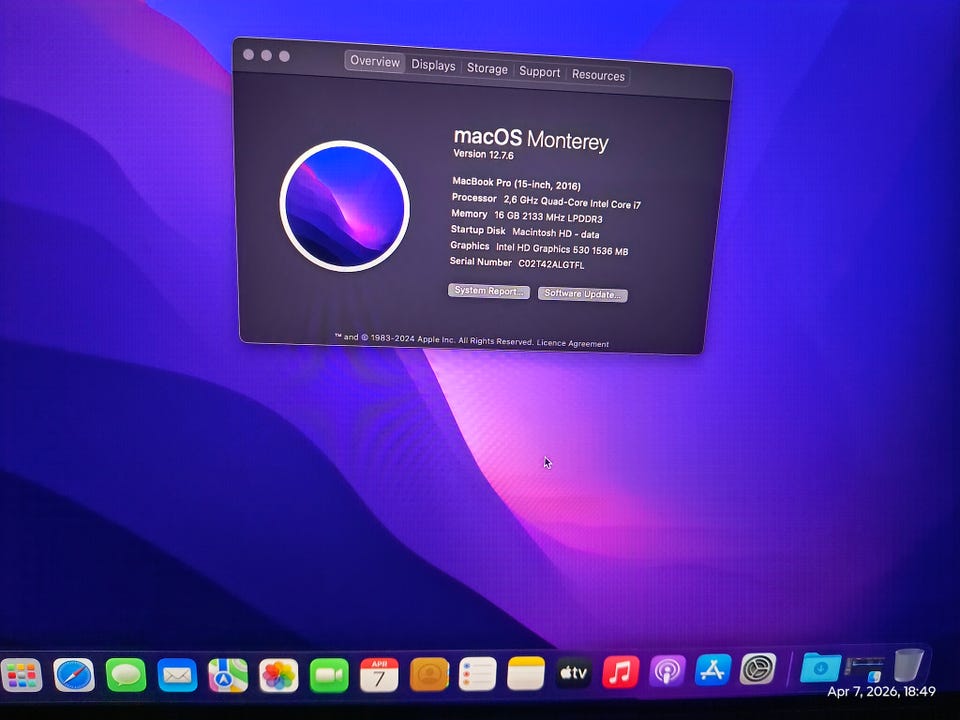The image size is (960, 720).
Task: Click "Intel HD Graphics 530 1536 MB"
Action: click(561, 249)
